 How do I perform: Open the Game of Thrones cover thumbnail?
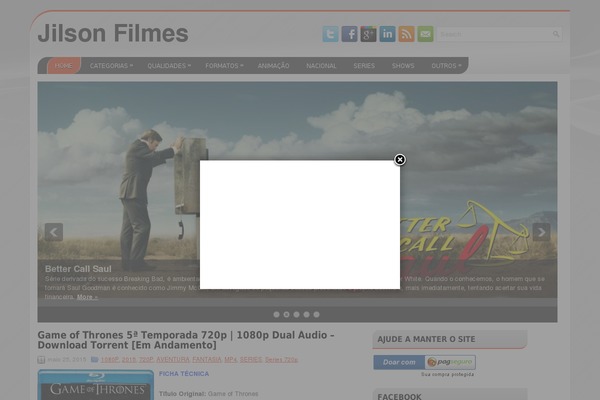point(96,385)
